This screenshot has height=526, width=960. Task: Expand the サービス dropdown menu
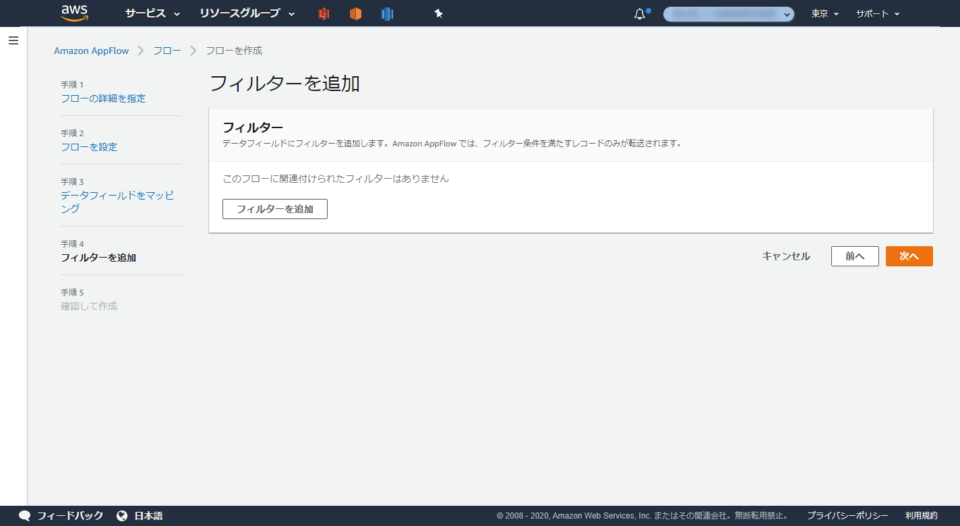[152, 13]
